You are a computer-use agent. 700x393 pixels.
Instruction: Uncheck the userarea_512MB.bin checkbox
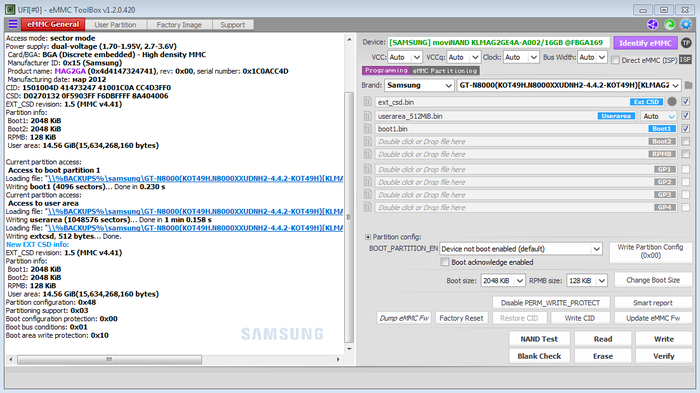click(686, 116)
